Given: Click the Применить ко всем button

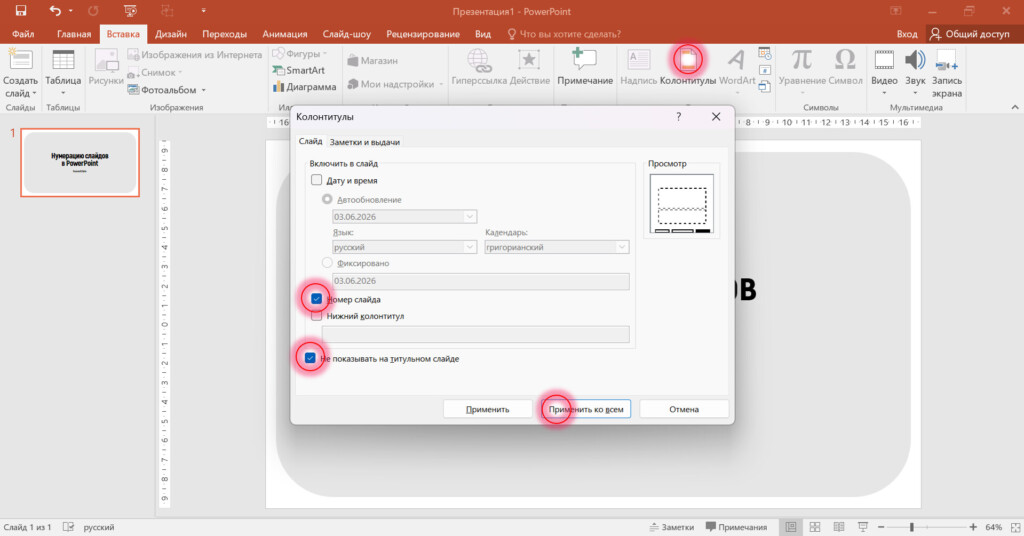Looking at the screenshot, I should (x=586, y=409).
